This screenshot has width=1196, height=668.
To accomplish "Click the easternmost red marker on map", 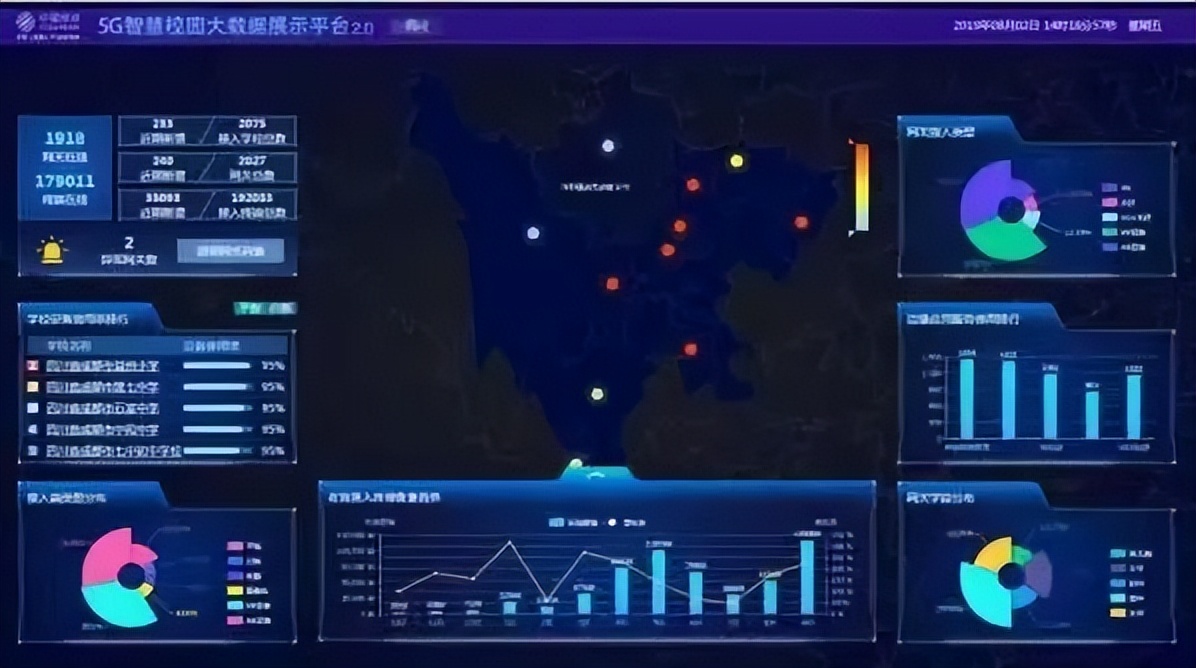I will tap(801, 222).
